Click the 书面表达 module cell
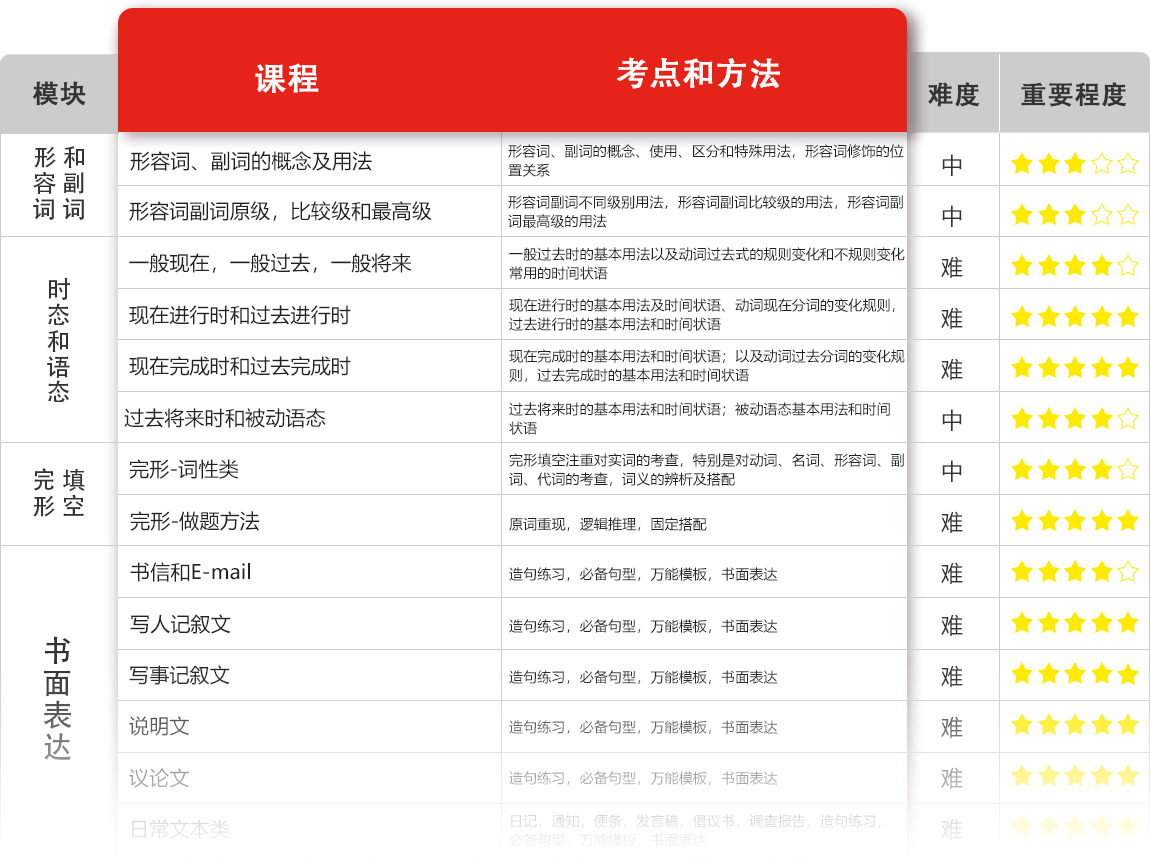Viewport: 1150px width, 858px height. [57, 698]
